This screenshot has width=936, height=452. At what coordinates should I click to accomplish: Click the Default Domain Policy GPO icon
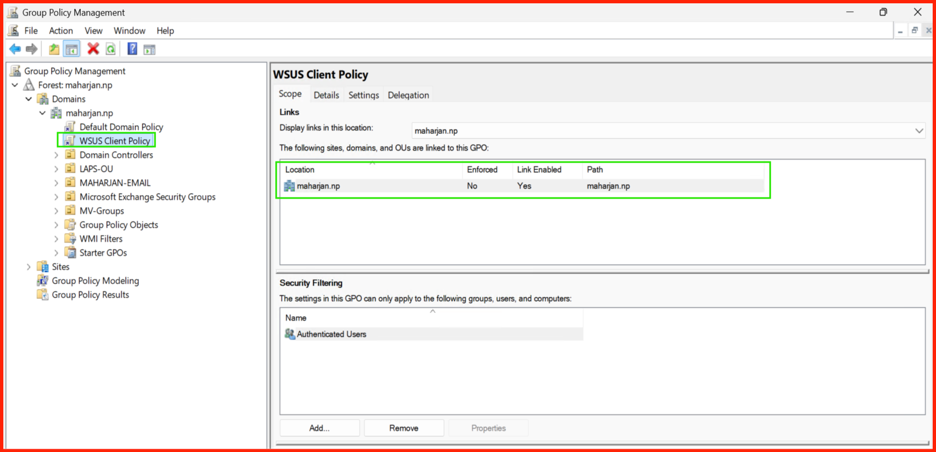coord(71,127)
